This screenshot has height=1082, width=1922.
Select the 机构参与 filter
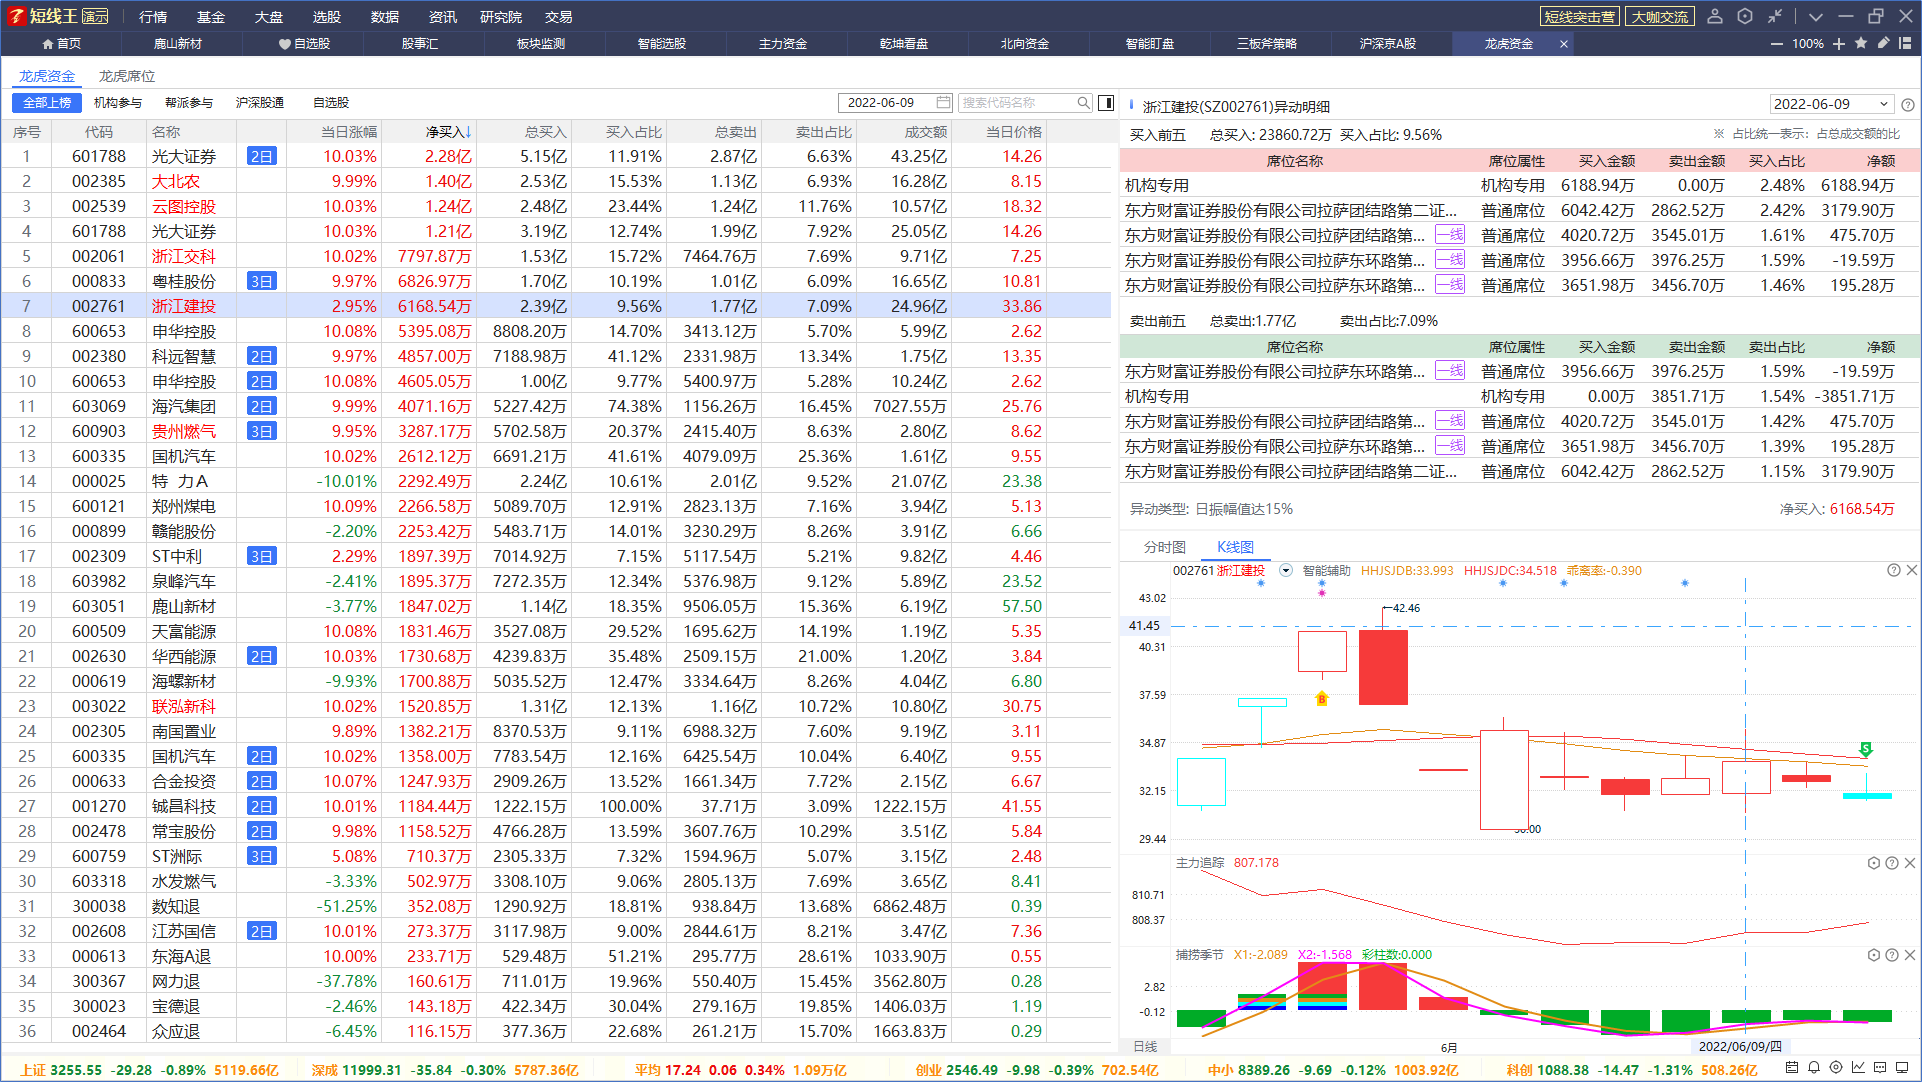pyautogui.click(x=118, y=102)
